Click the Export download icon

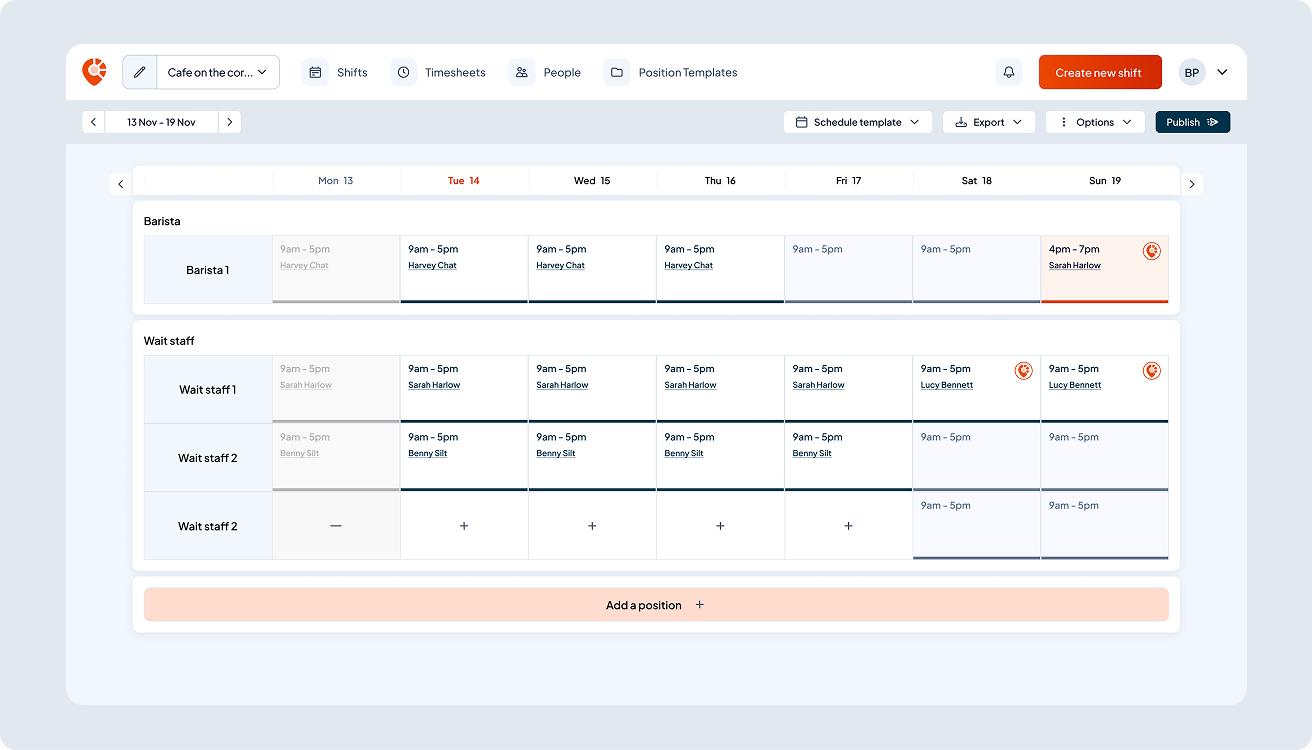(x=961, y=122)
